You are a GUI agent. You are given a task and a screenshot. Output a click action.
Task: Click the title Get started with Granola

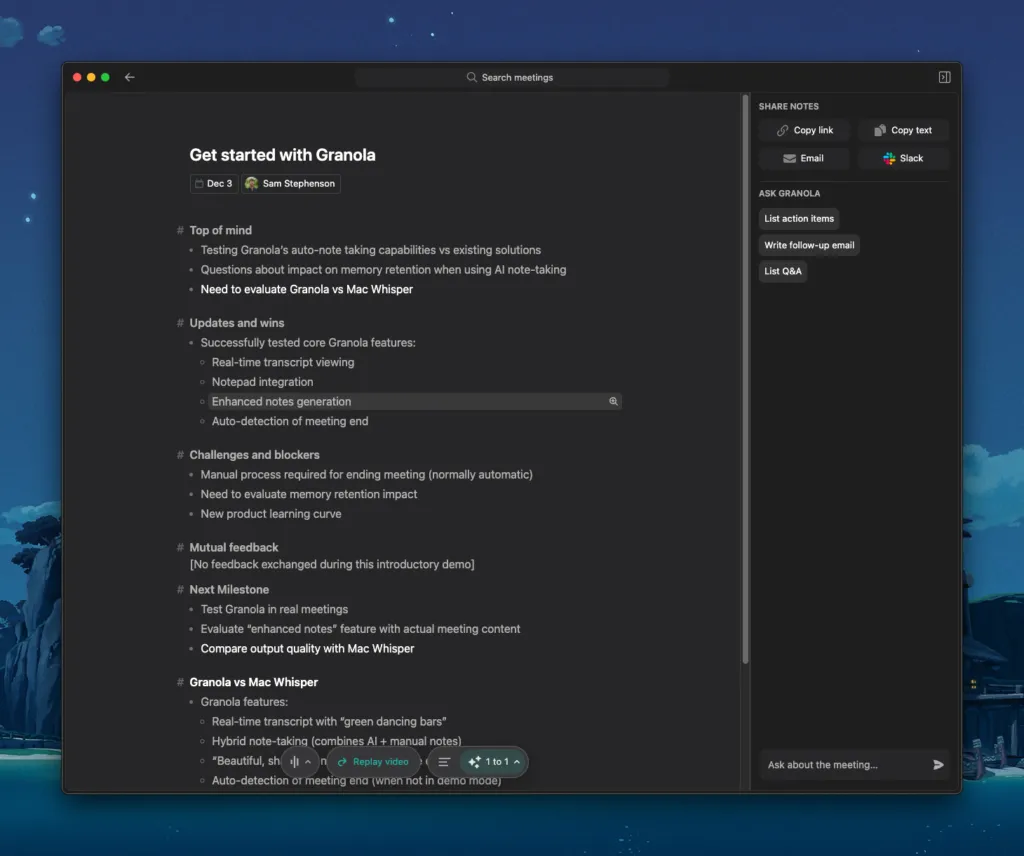coord(282,155)
